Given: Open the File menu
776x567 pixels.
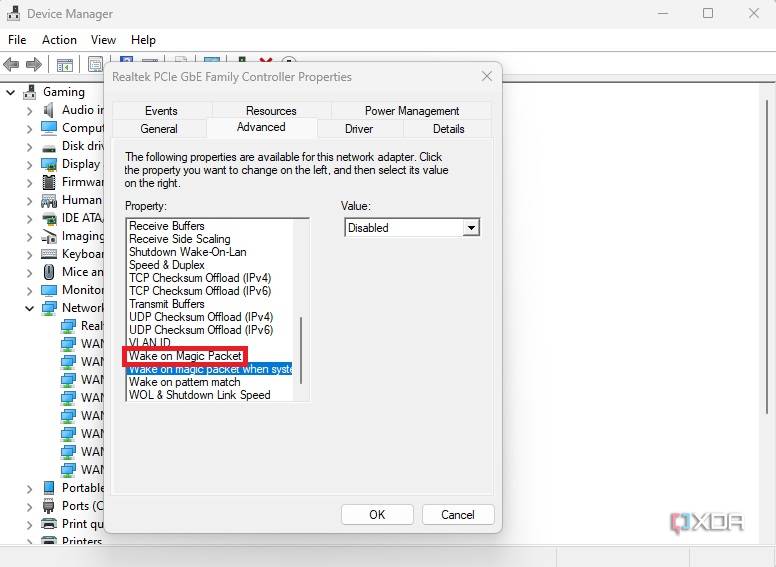Looking at the screenshot, I should [17, 40].
